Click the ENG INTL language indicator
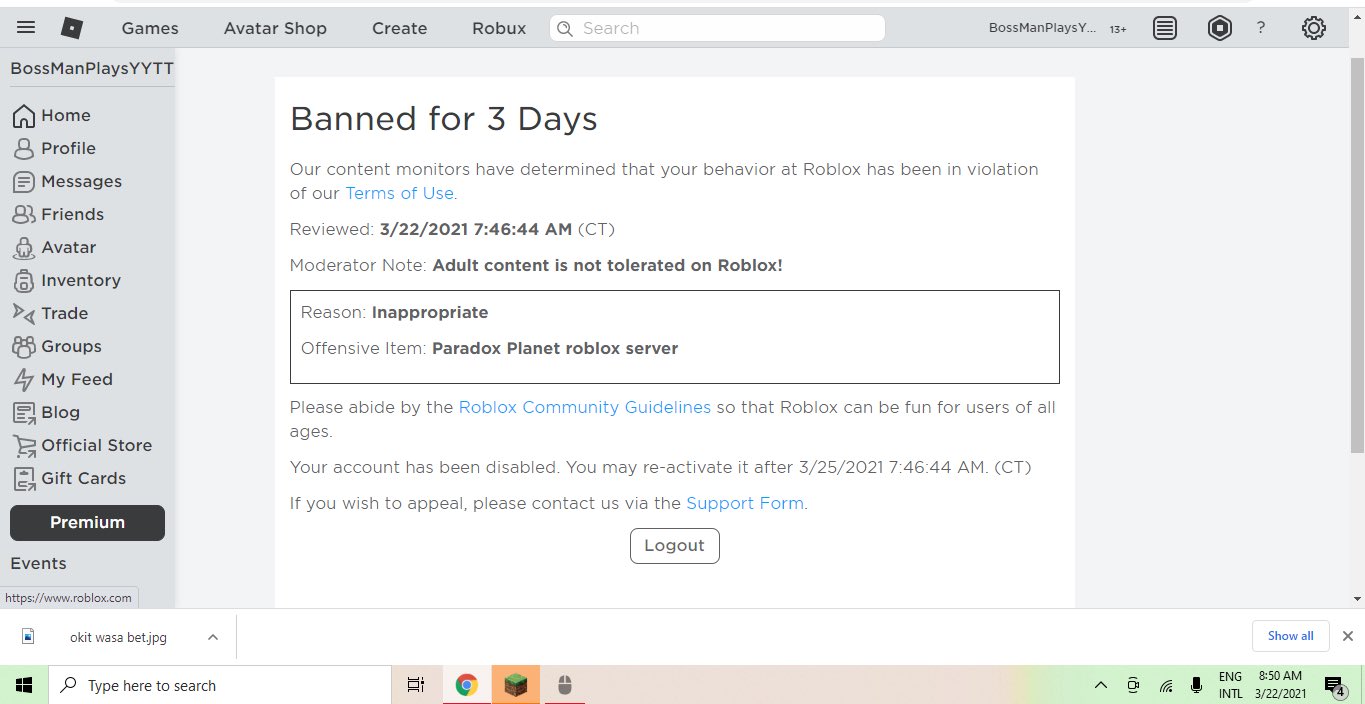 (x=1231, y=685)
